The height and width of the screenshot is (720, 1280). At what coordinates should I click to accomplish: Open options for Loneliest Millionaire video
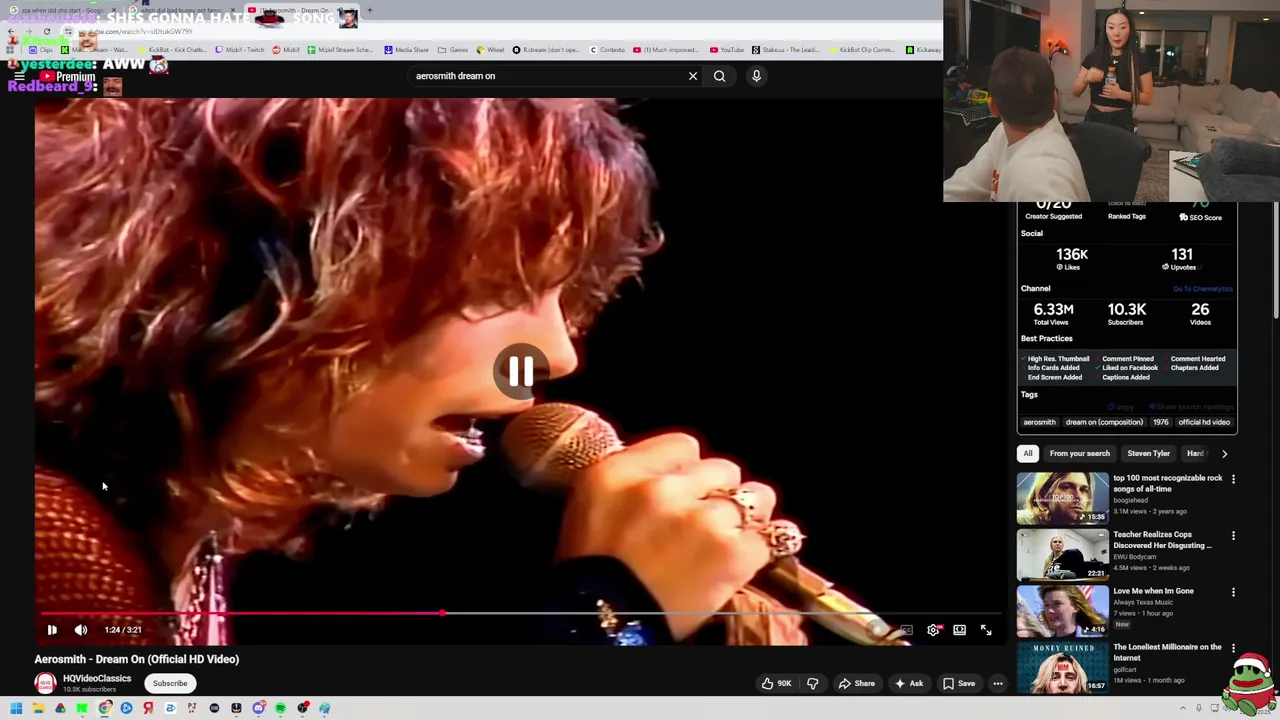[x=1233, y=649]
